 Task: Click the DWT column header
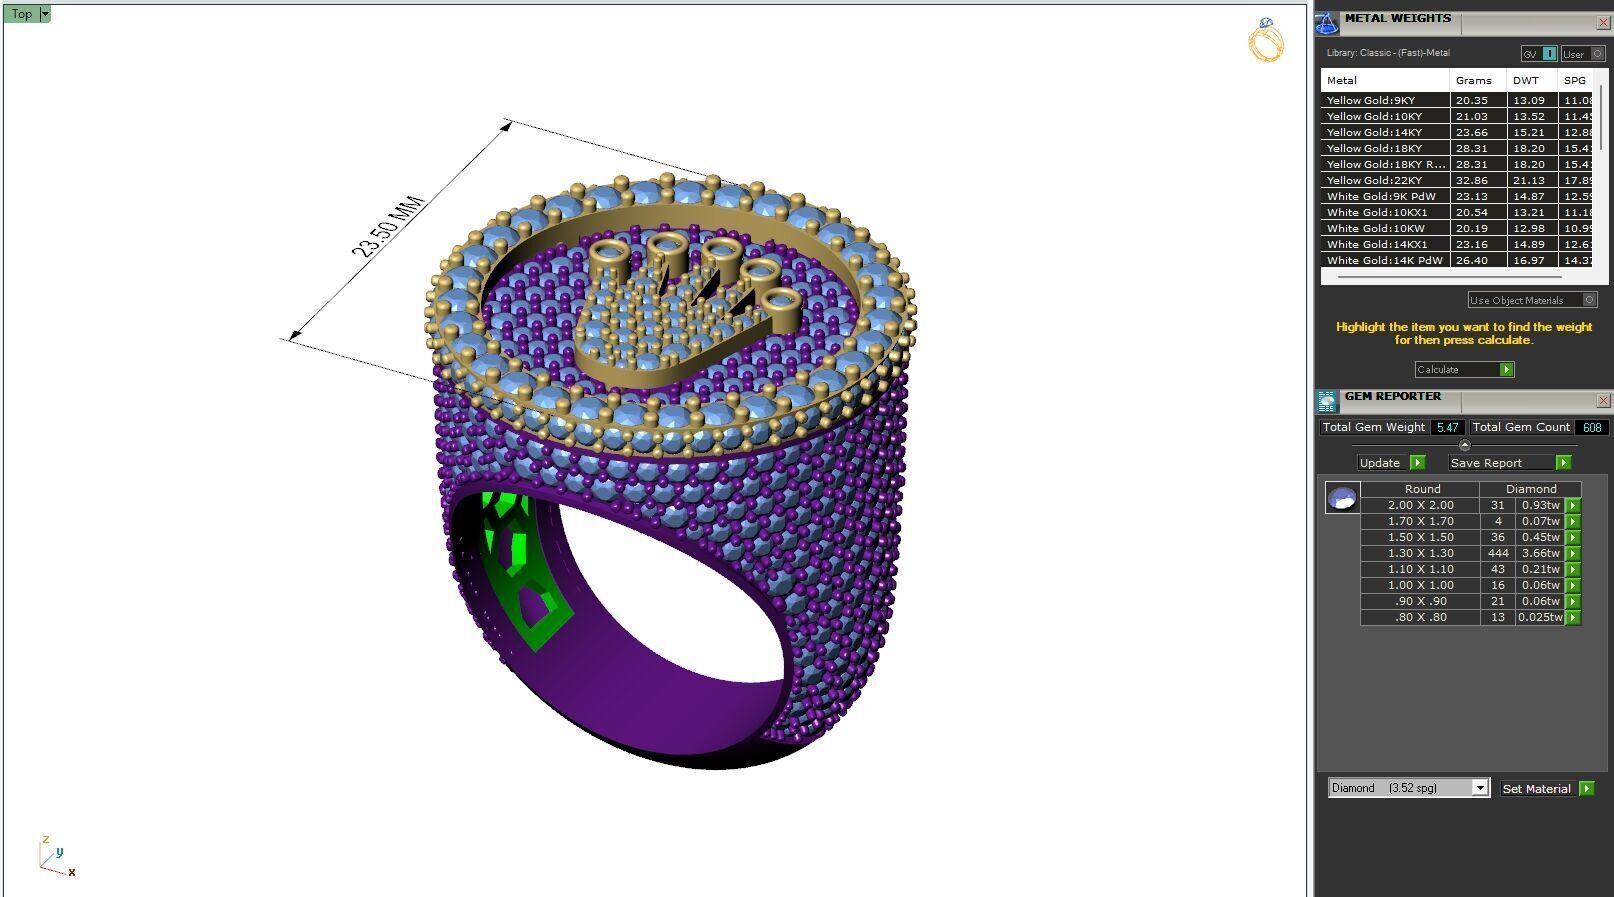(1532, 80)
